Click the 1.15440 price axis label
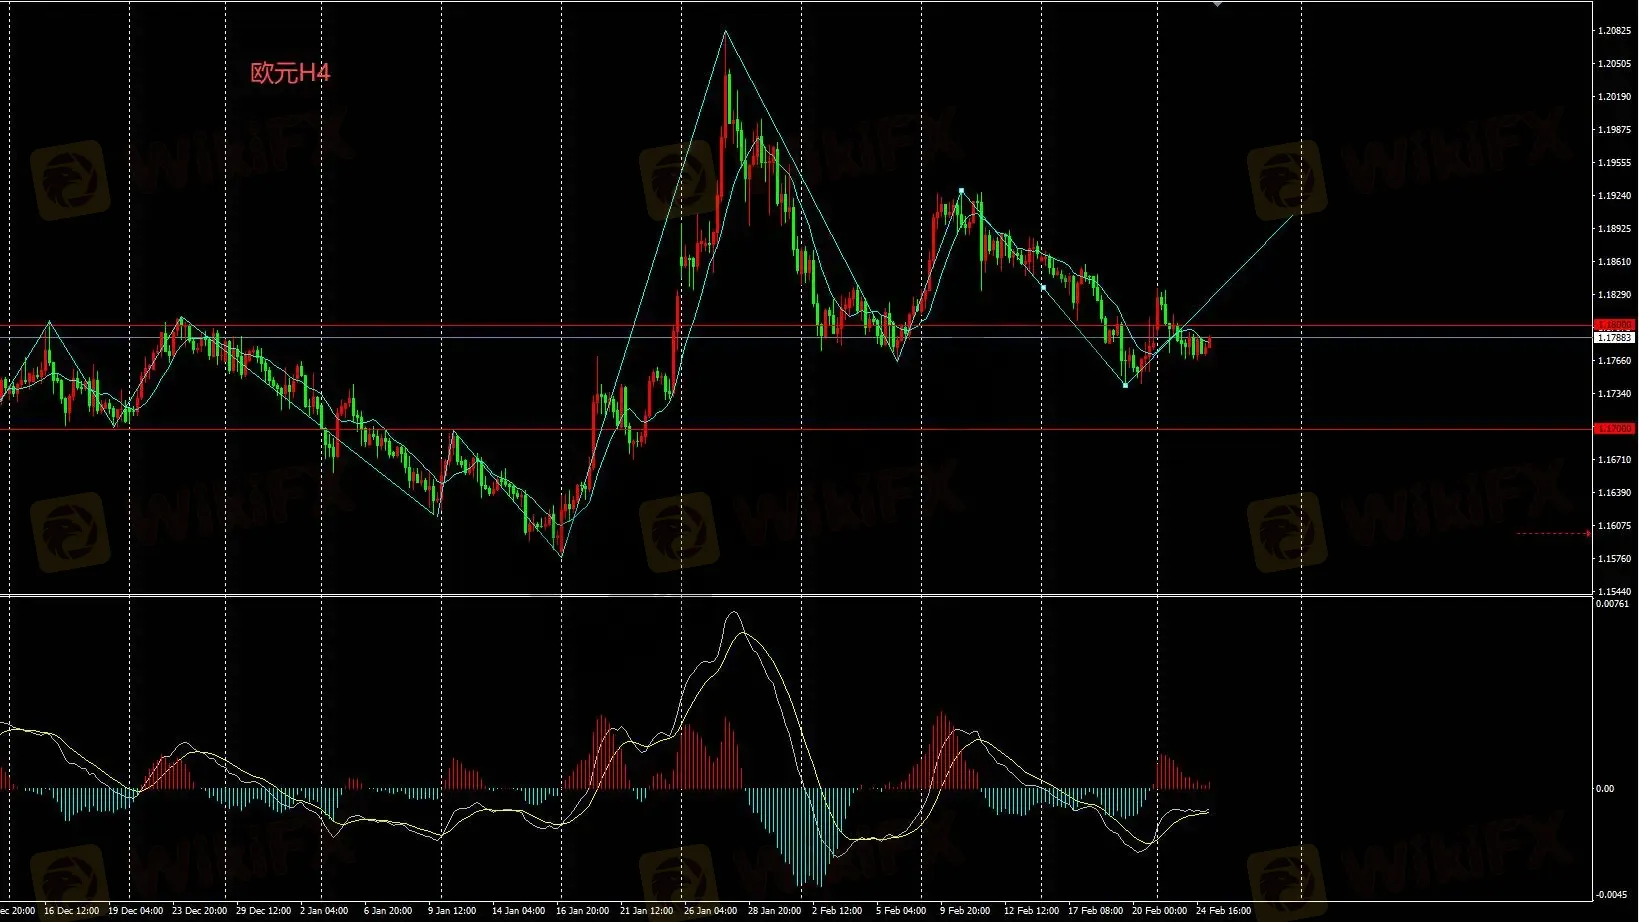The width and height of the screenshot is (1639, 922). (x=1614, y=592)
